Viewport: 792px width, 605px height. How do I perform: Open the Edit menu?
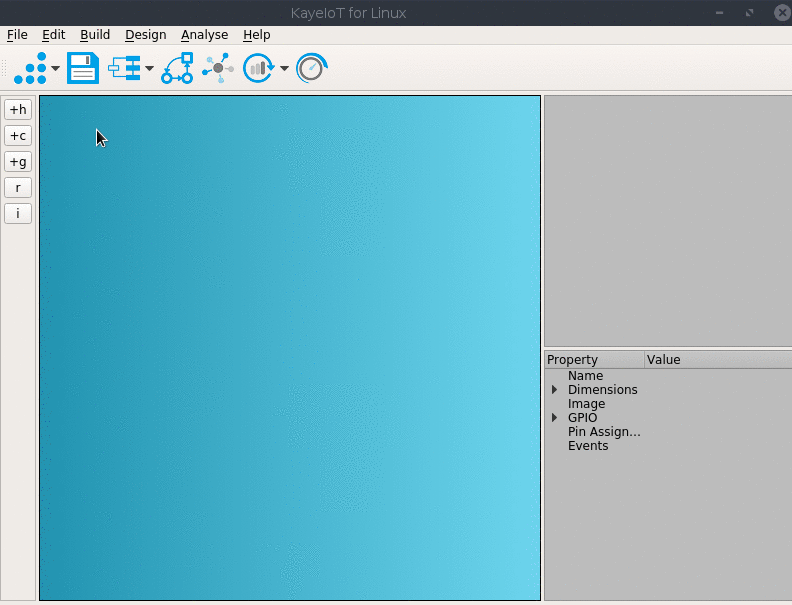pos(54,35)
